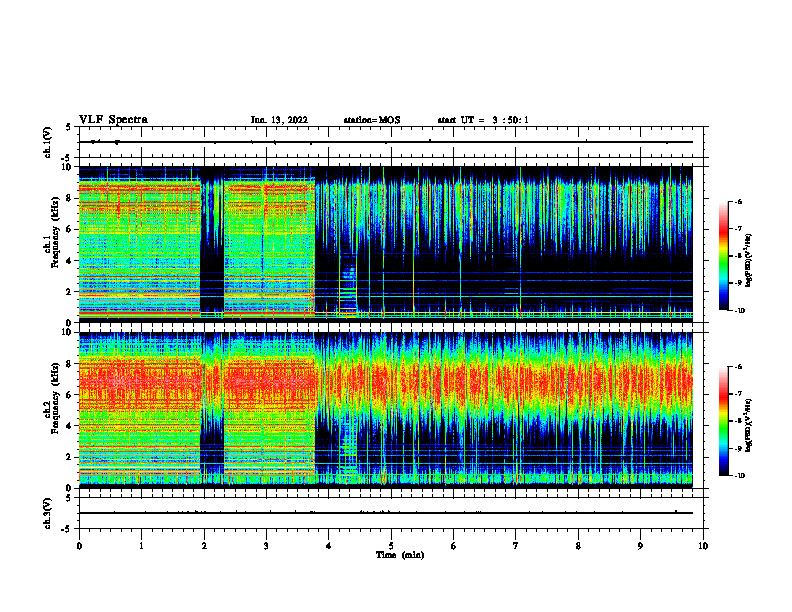Image resolution: width=792 pixels, height=612 pixels.
Task: Click the ch.1 color bar "log(PSD)(V²/Hz)" label
Action: [749, 261]
